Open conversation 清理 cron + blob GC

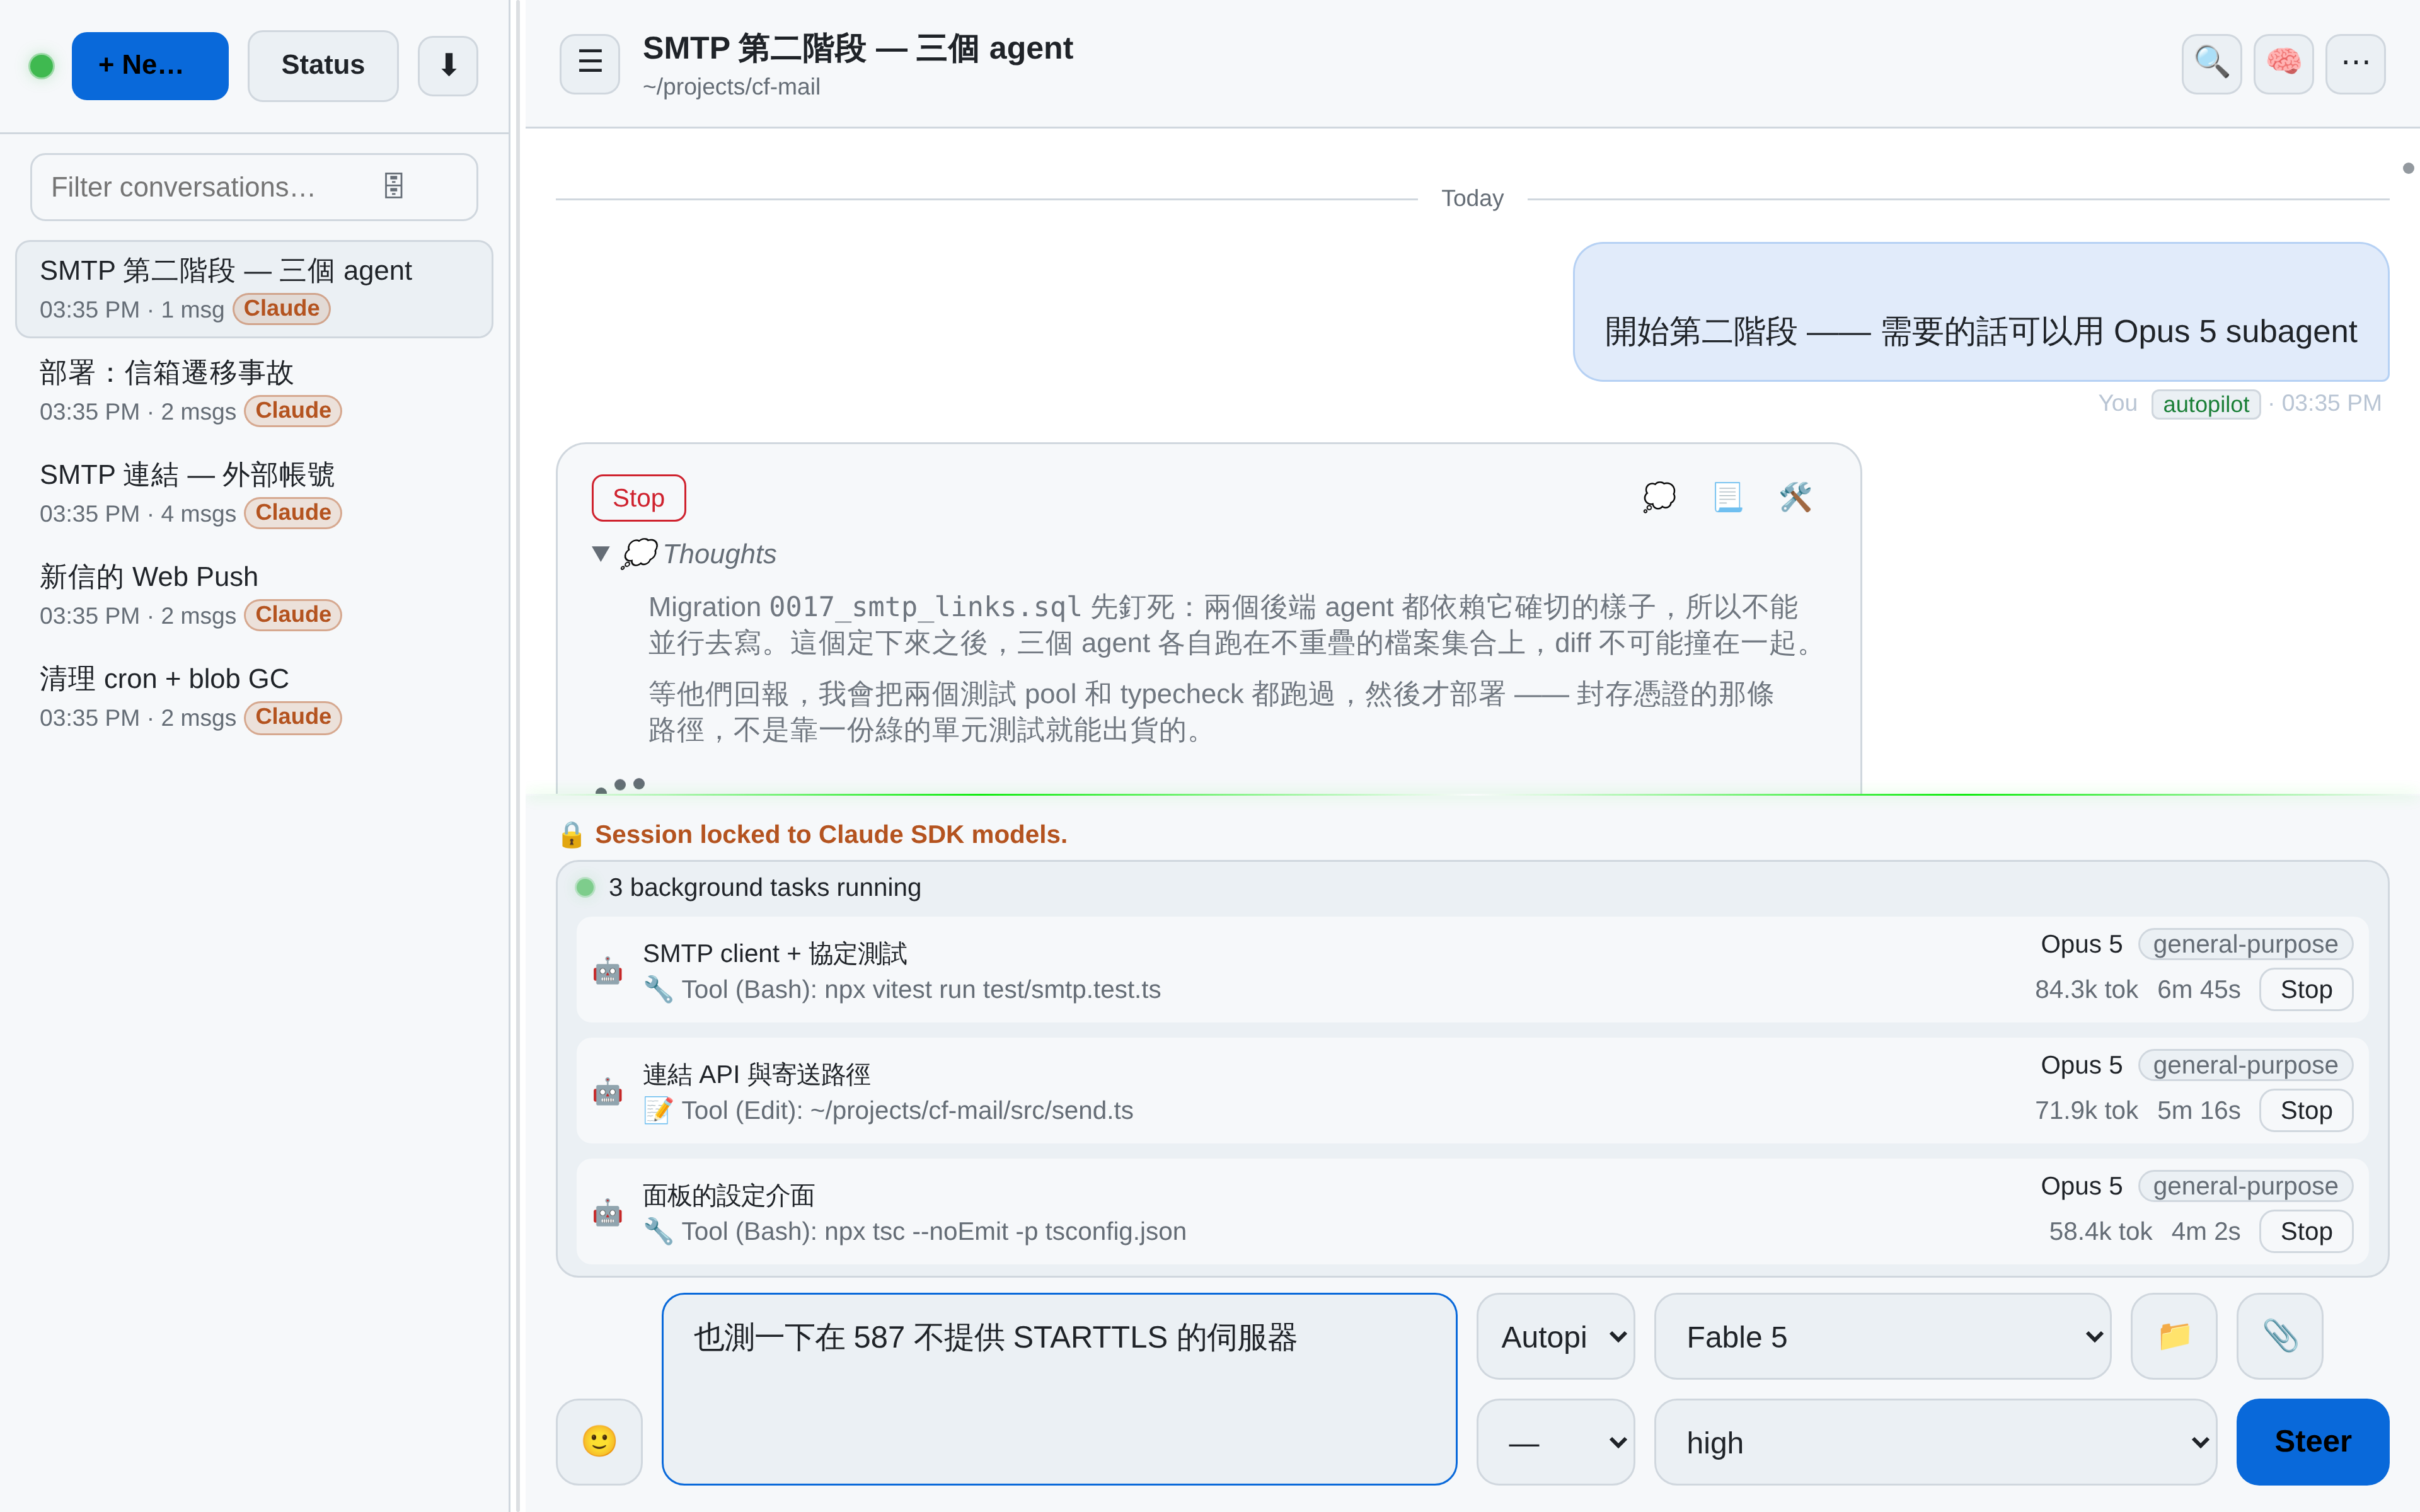(x=254, y=697)
